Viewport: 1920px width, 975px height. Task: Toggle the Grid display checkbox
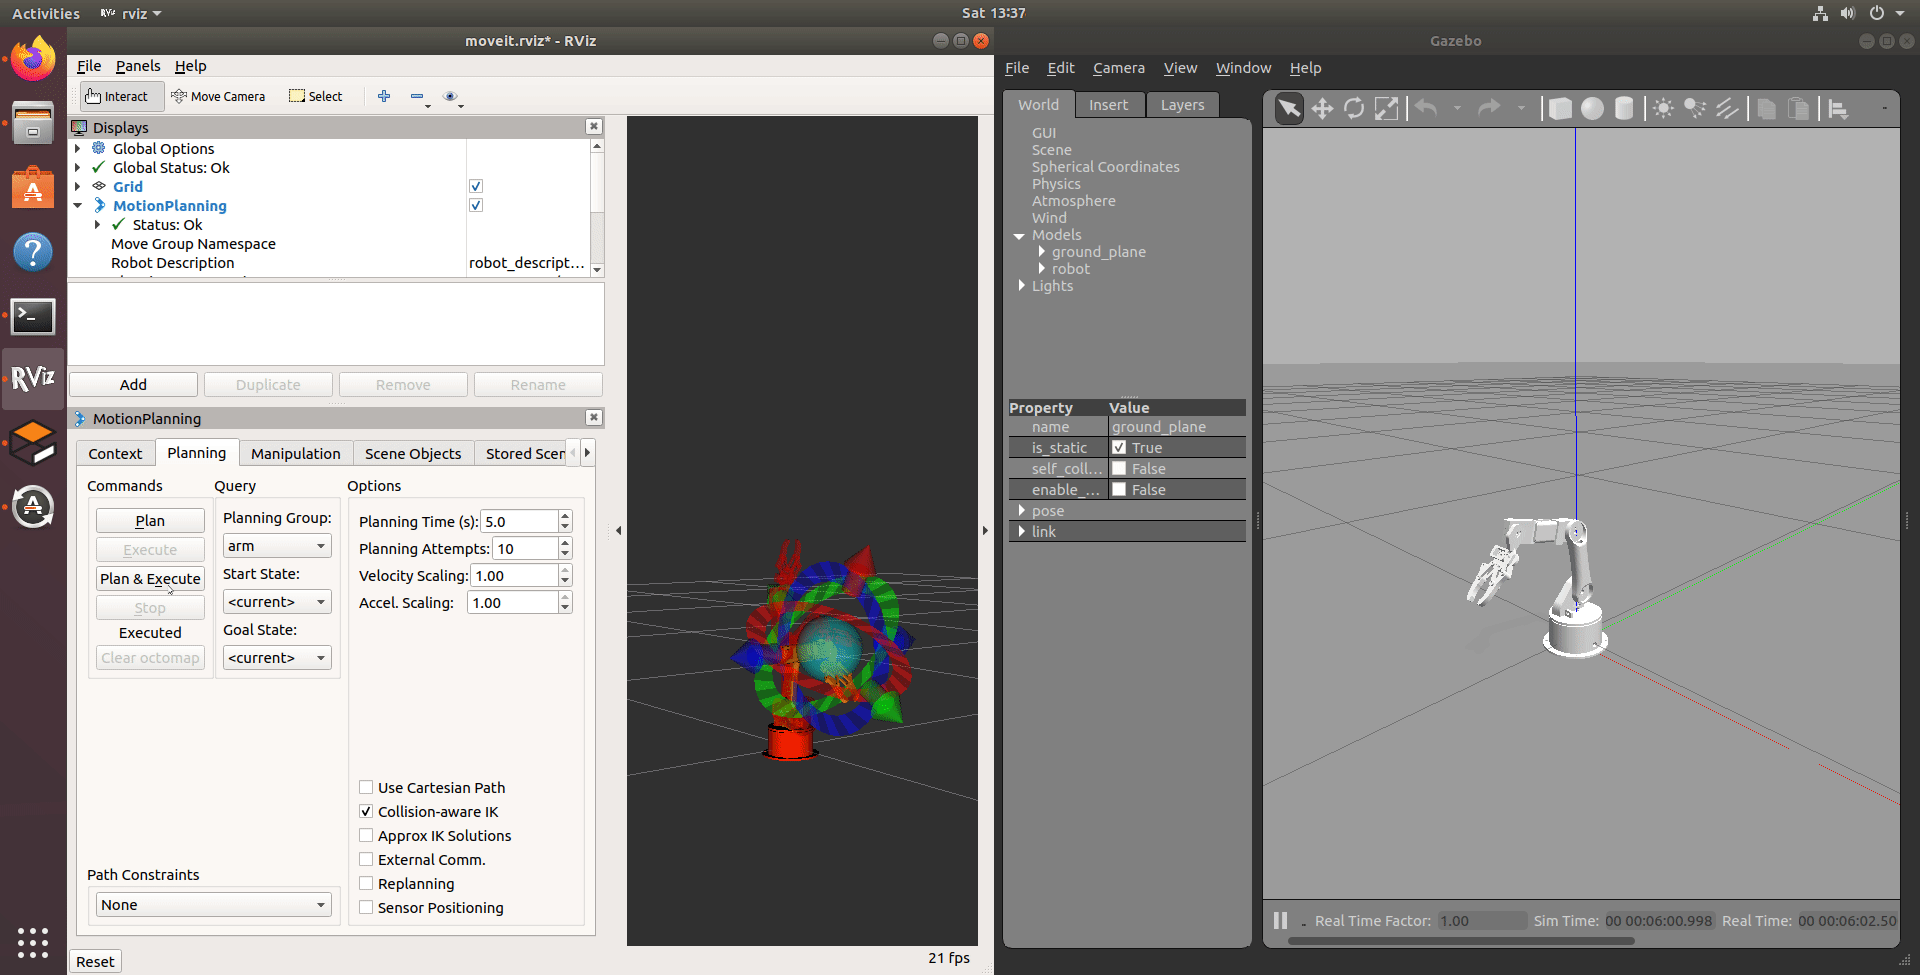point(476,186)
